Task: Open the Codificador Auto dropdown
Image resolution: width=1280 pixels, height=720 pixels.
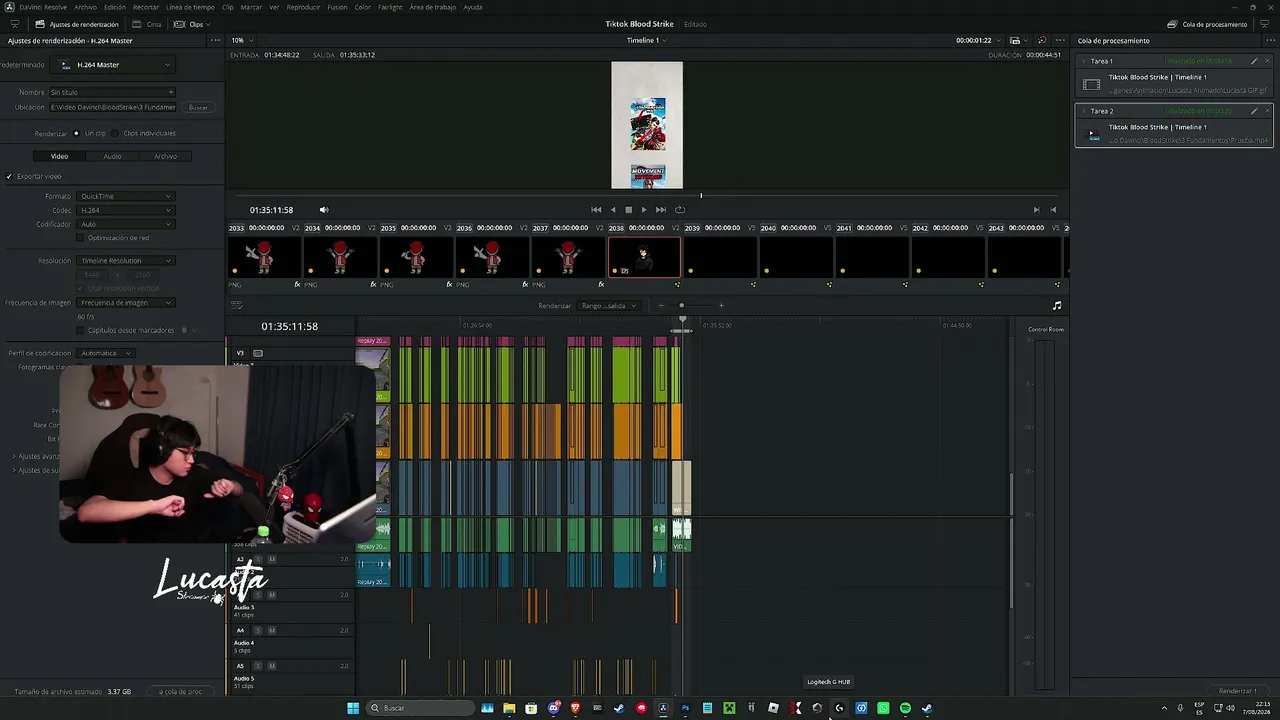Action: pos(126,224)
